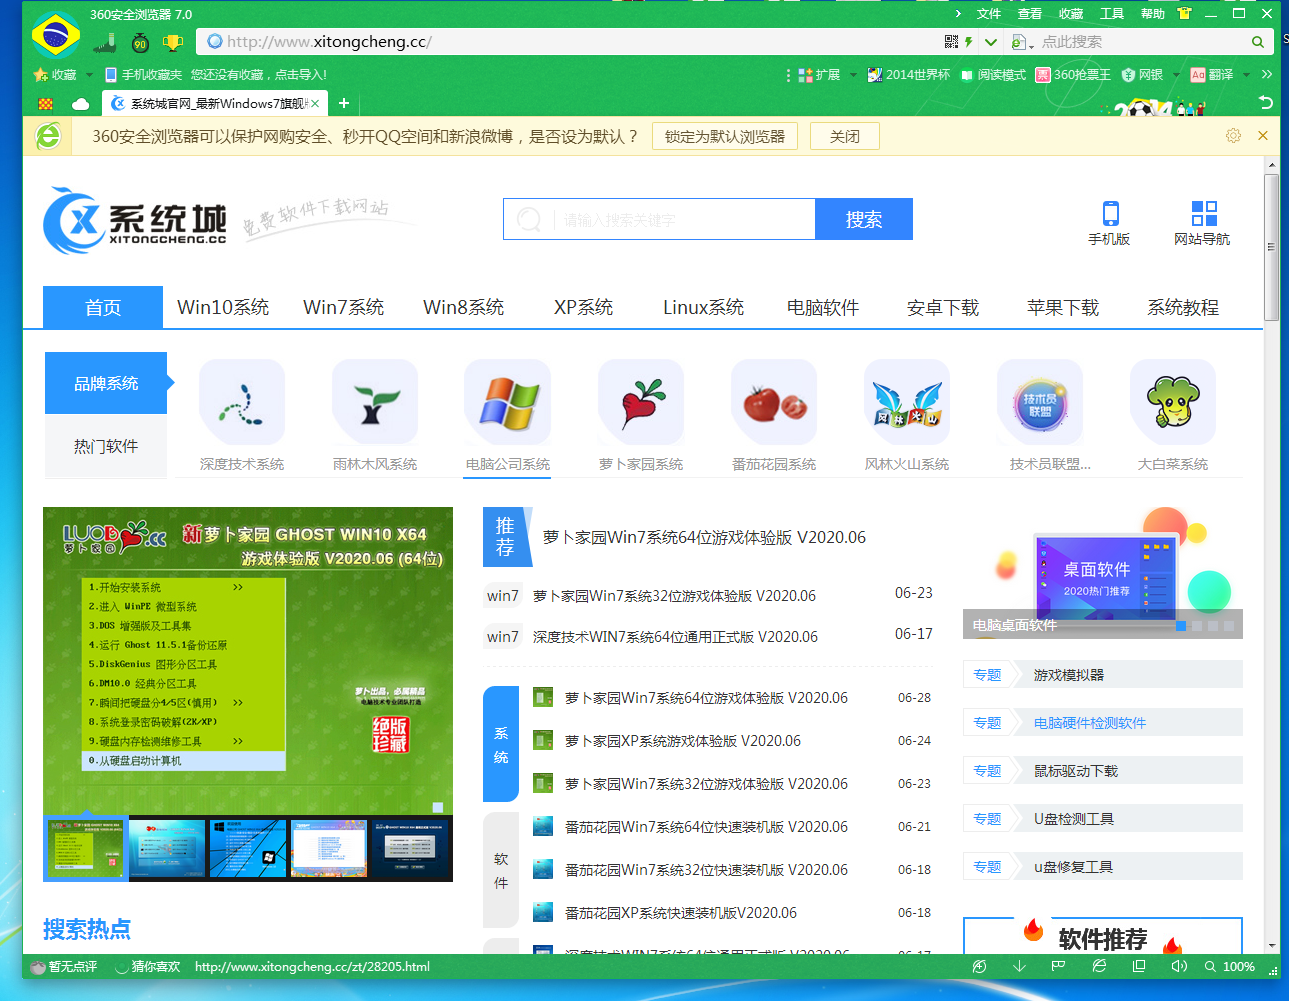Open the 电脑硬件检测软件 topic link
This screenshot has height=1001, width=1289.
[x=1090, y=723]
